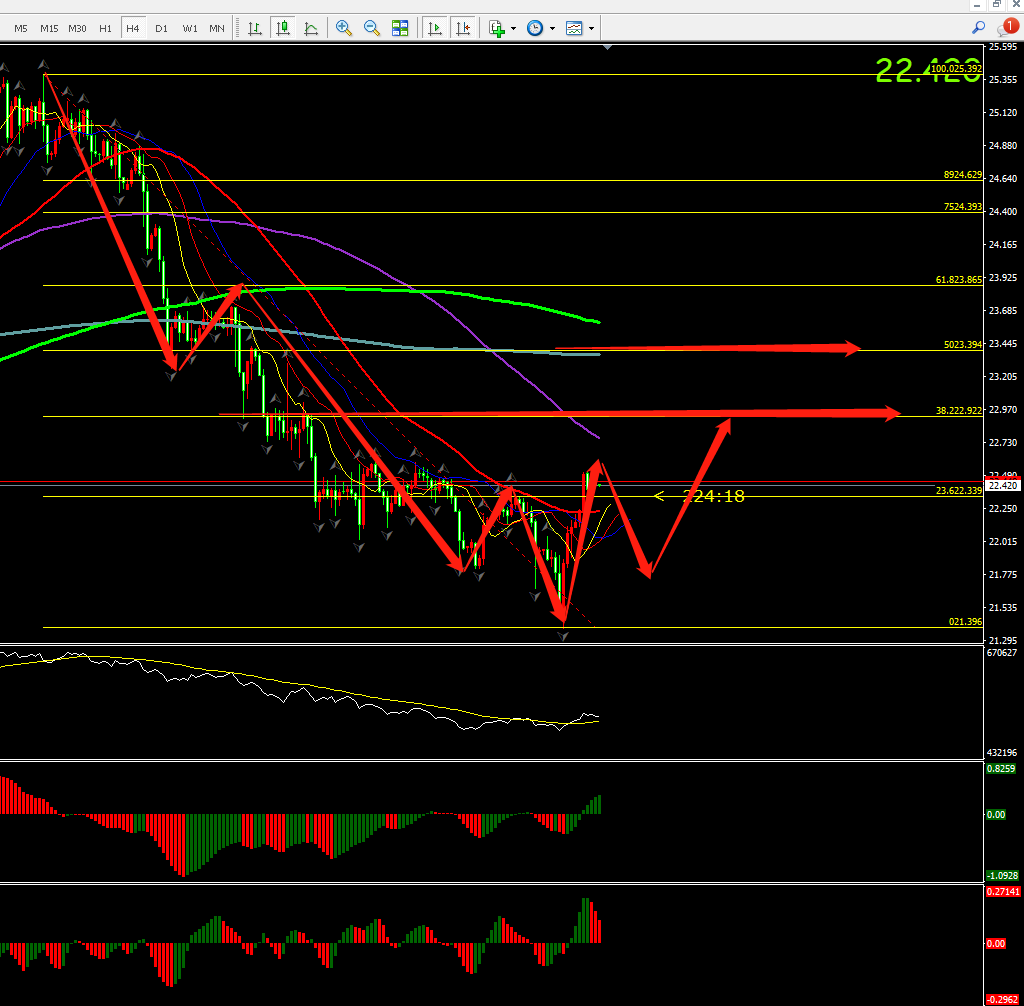This screenshot has width=1024, height=1006.
Task: Click the tile windows icon
Action: (x=400, y=28)
